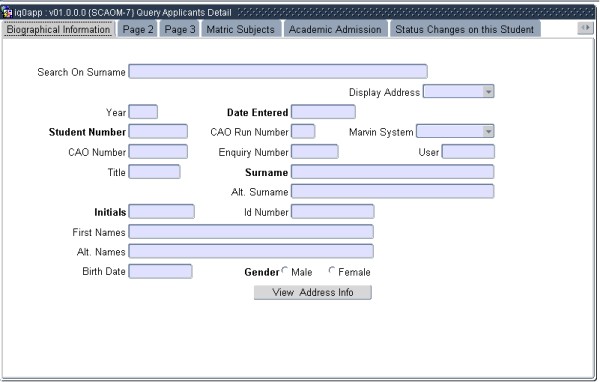Viewport: 600px width, 382px height.
Task: Click the Date Entered label
Action: (258, 113)
